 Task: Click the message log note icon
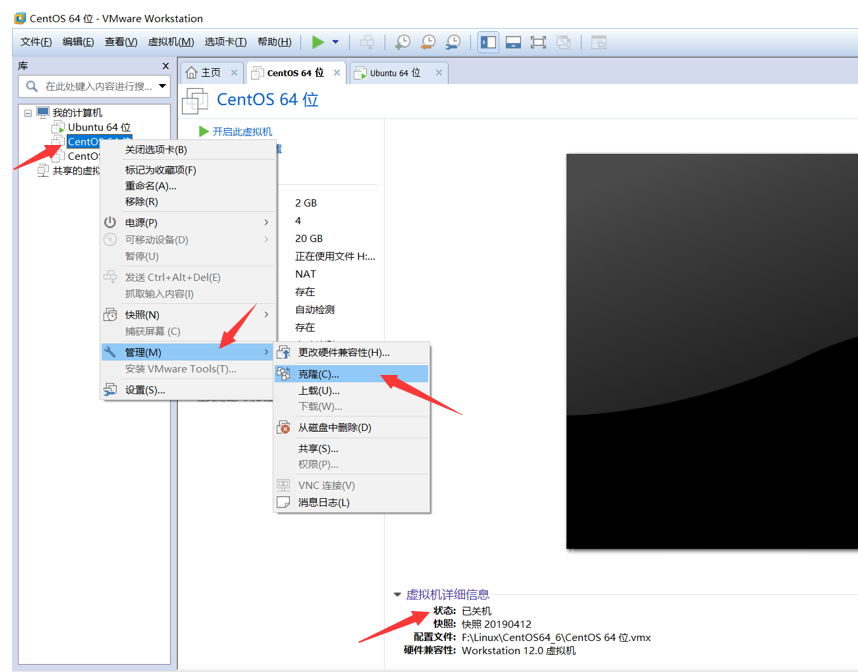click(283, 502)
